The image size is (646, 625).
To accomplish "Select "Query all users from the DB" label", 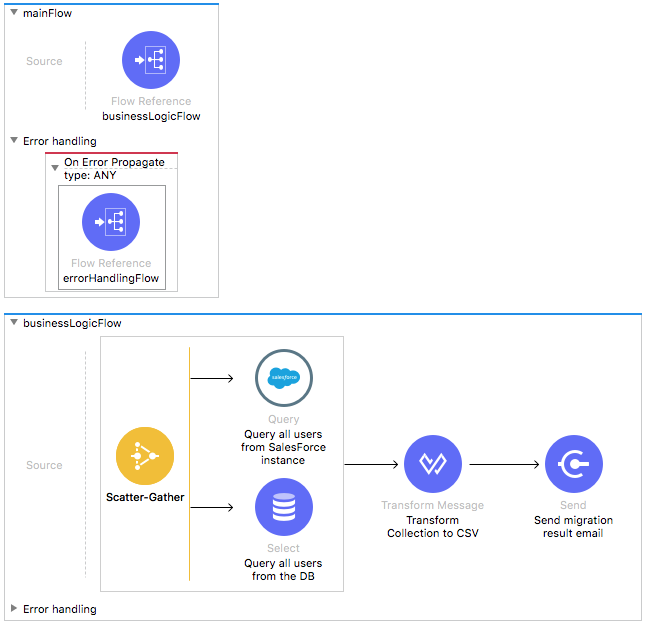I will (x=284, y=569).
